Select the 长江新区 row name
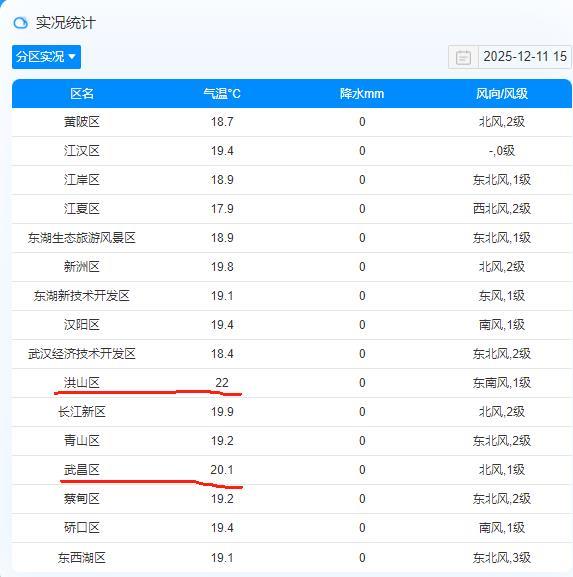The height and width of the screenshot is (577, 573). 82,412
